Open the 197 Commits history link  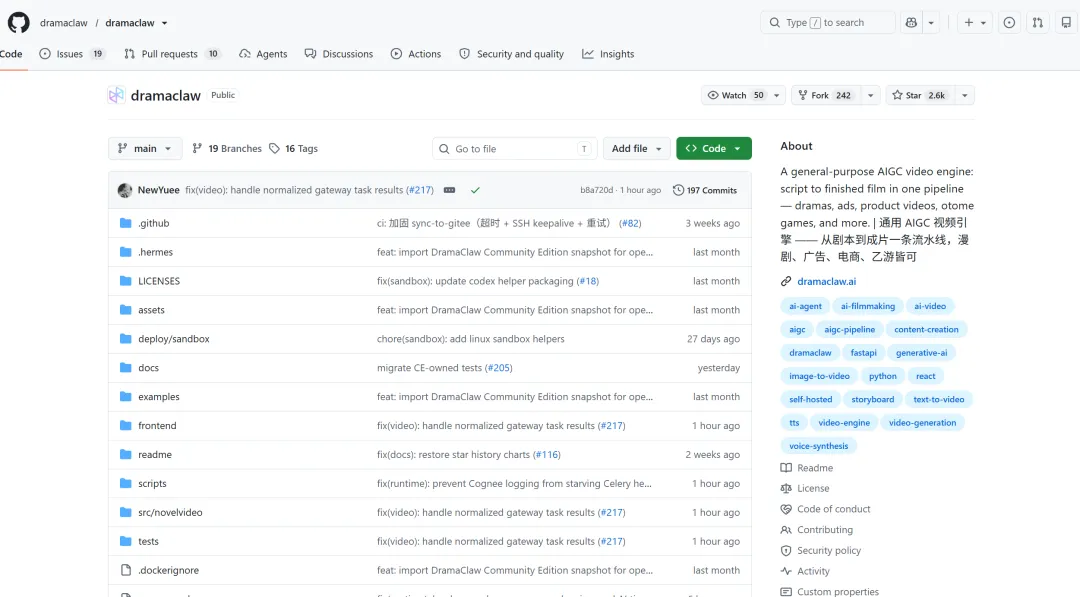point(705,190)
